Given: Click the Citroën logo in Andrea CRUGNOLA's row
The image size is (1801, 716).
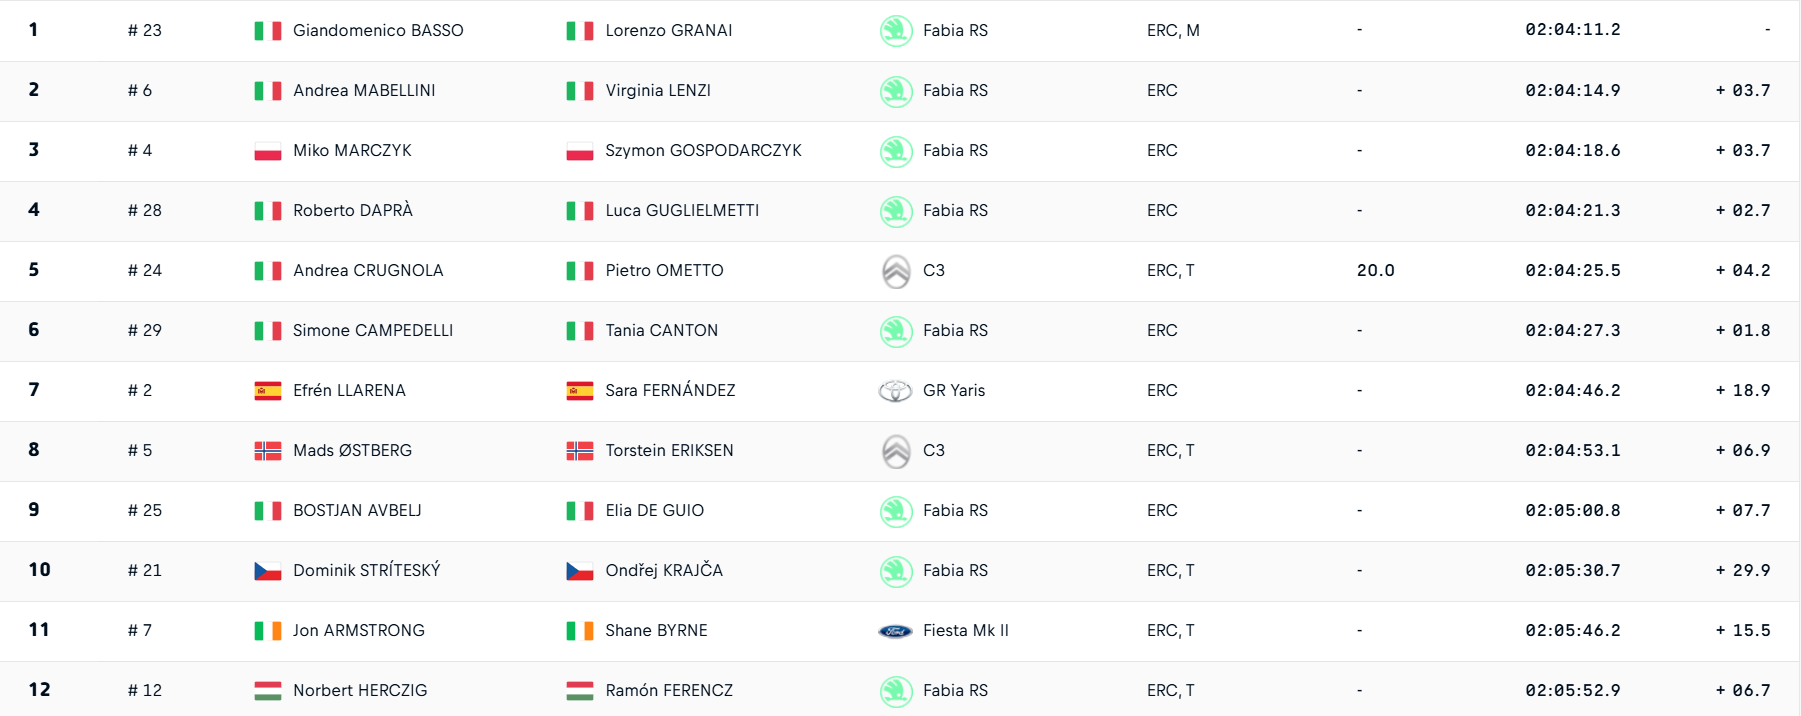Looking at the screenshot, I should pyautogui.click(x=896, y=271).
